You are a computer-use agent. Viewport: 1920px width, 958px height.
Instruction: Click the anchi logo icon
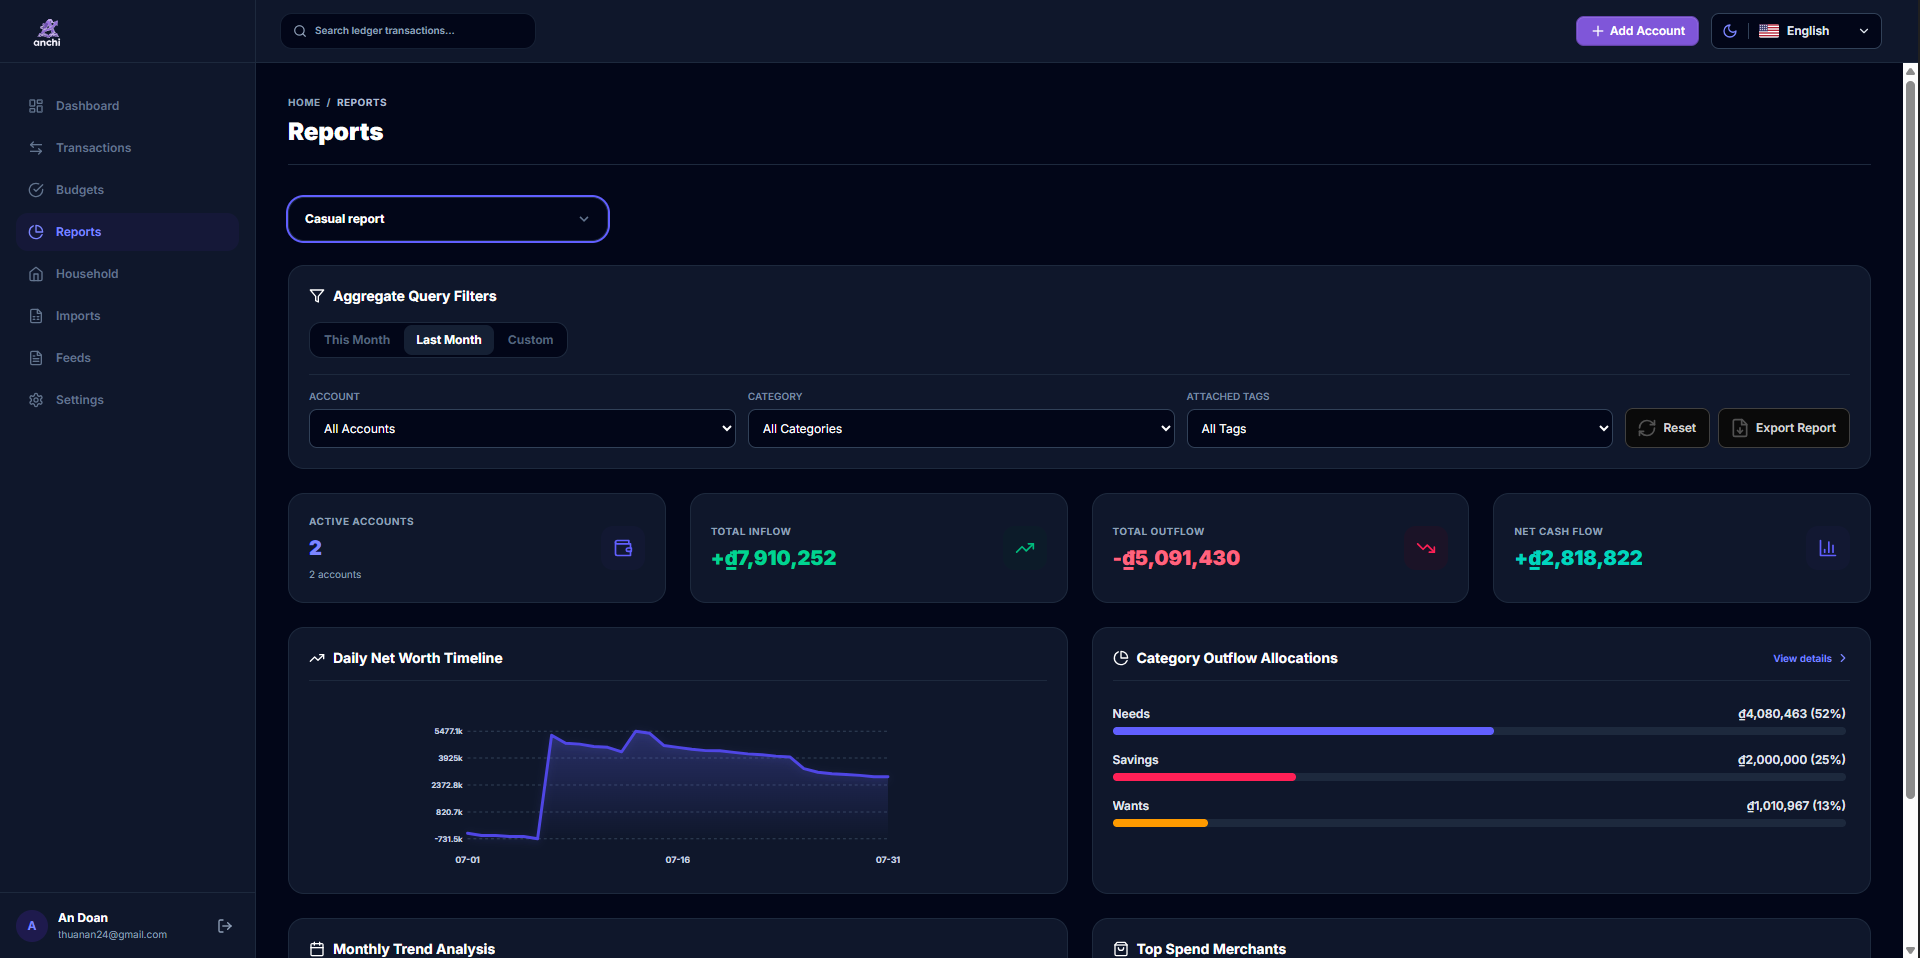point(47,32)
